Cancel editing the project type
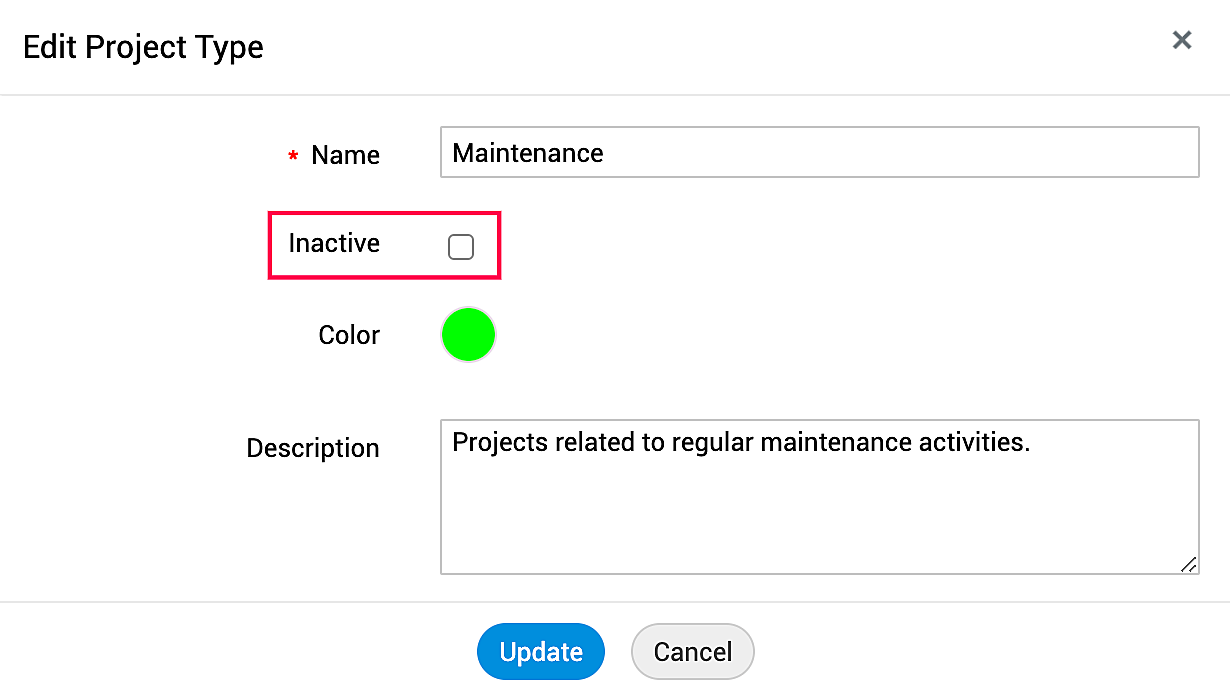 pyautogui.click(x=693, y=652)
